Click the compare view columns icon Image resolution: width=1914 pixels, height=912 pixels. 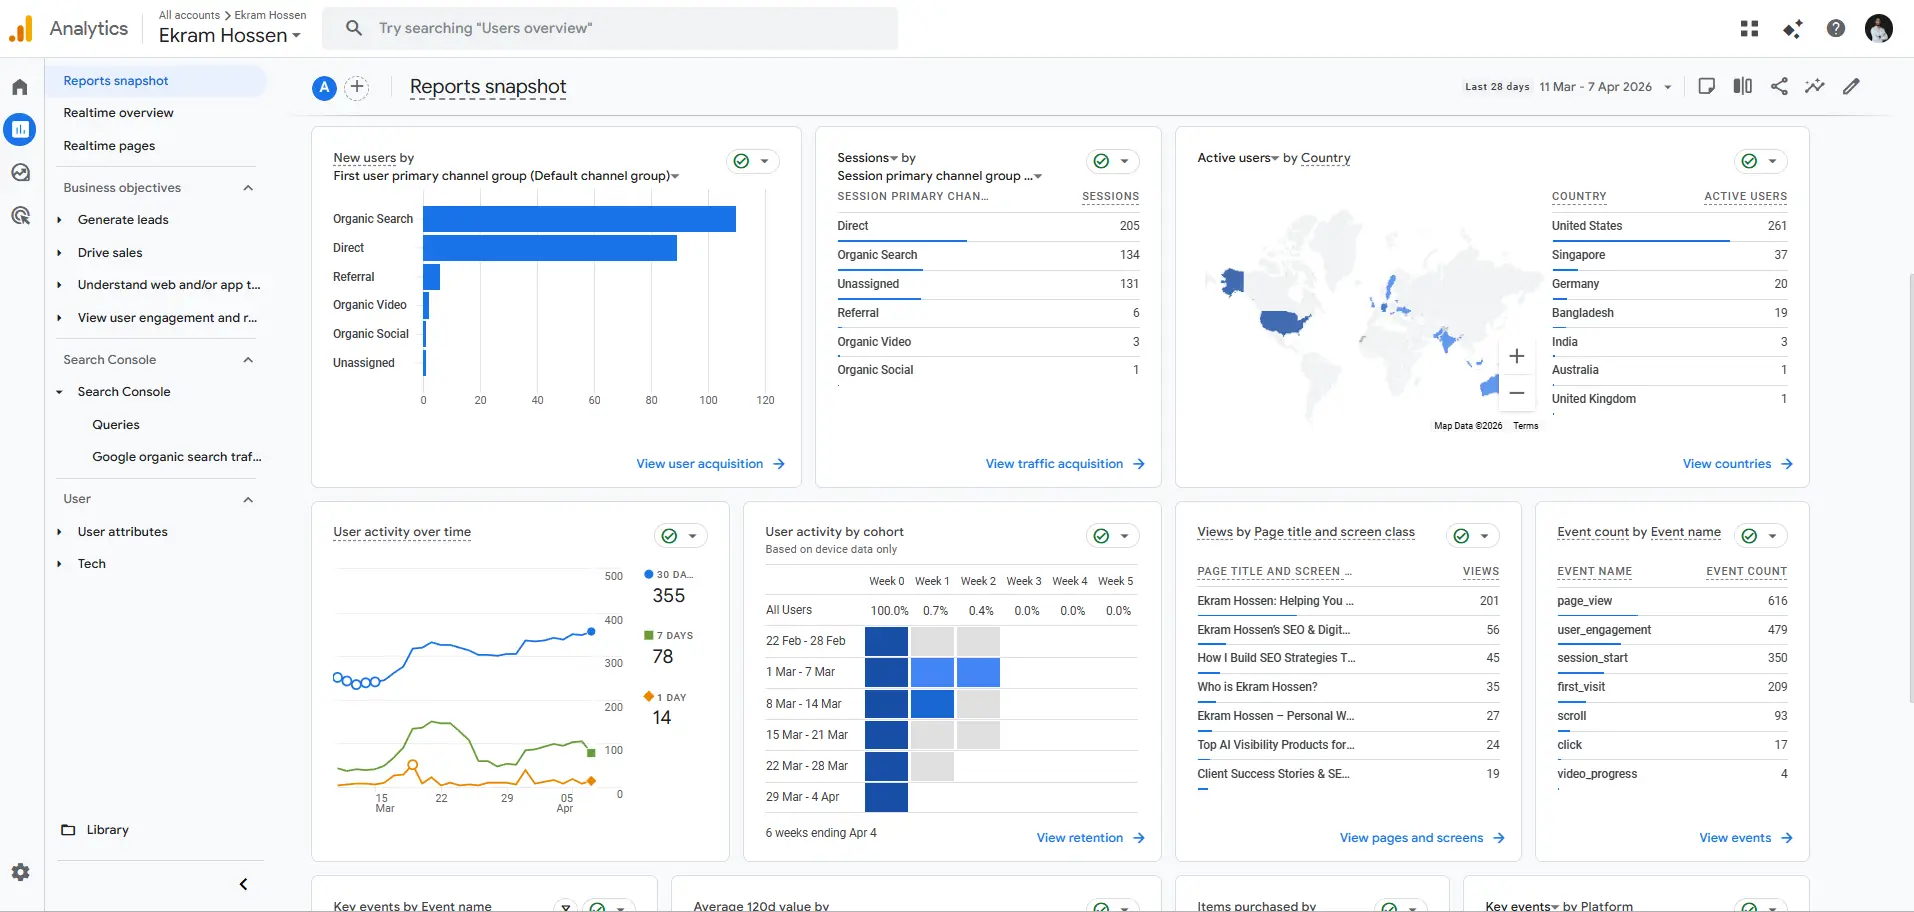1743,86
